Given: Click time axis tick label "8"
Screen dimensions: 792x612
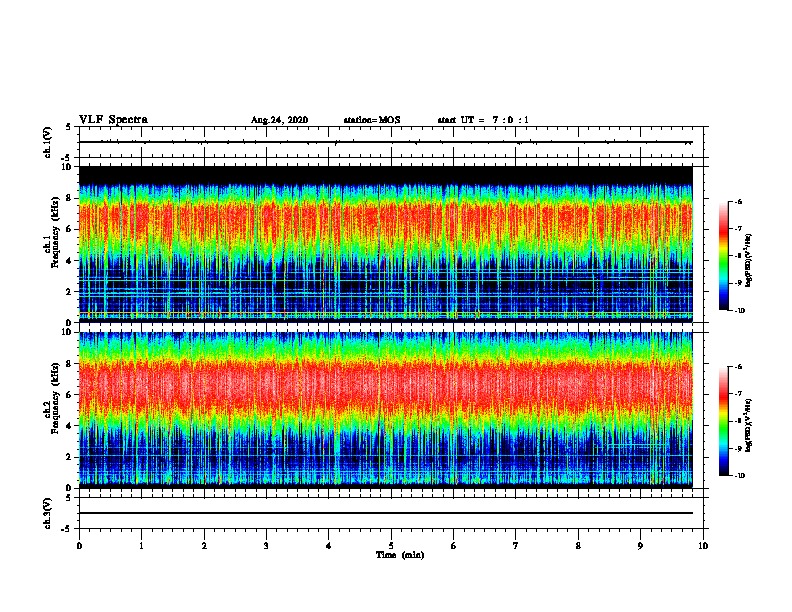Looking at the screenshot, I should click(x=578, y=546).
